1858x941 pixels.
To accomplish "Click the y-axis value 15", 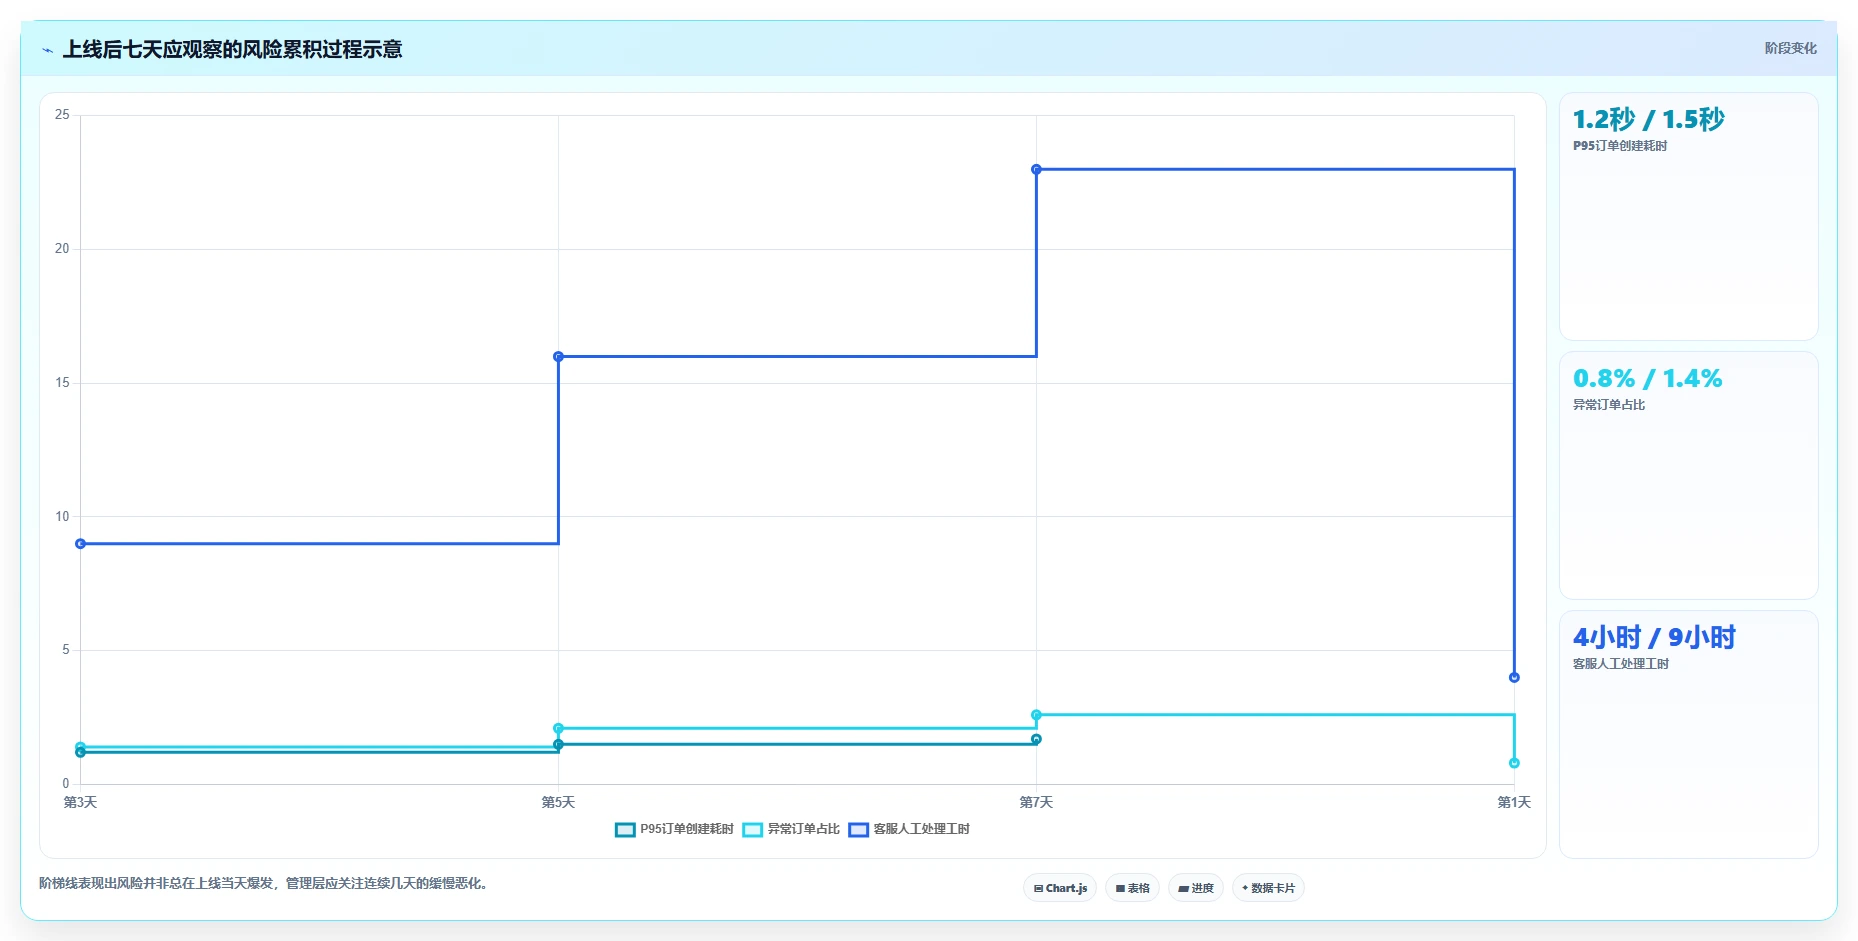I will point(62,383).
